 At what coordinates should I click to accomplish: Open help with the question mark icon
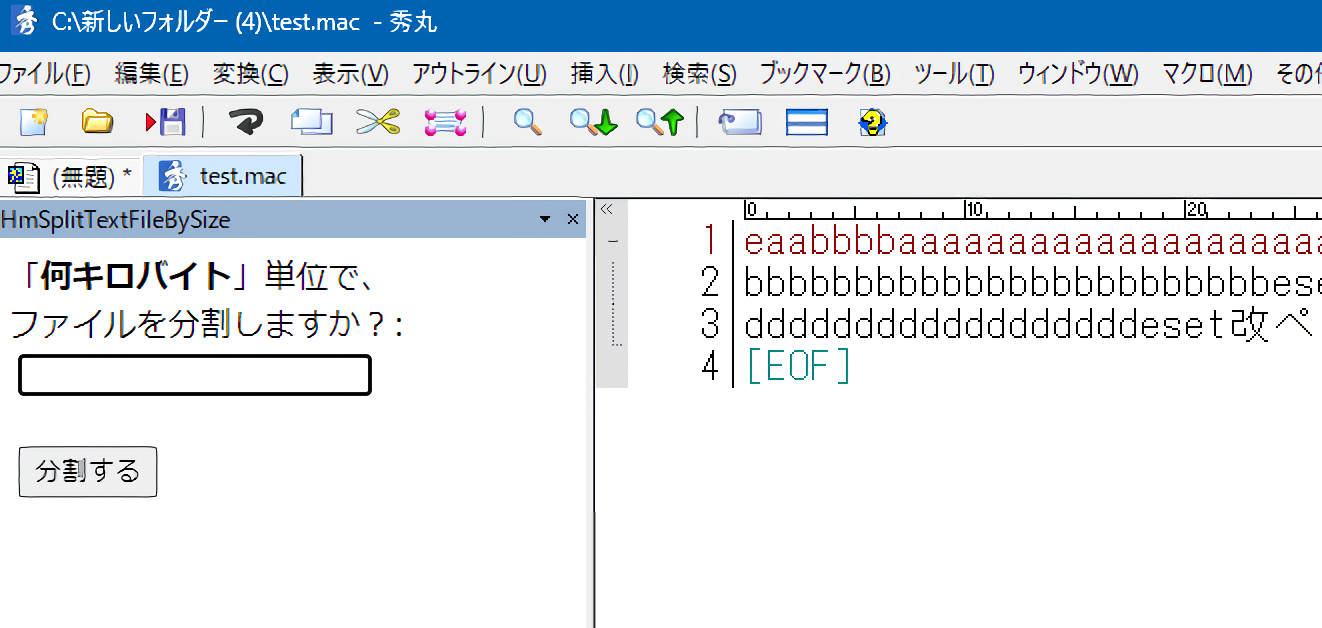[x=873, y=122]
